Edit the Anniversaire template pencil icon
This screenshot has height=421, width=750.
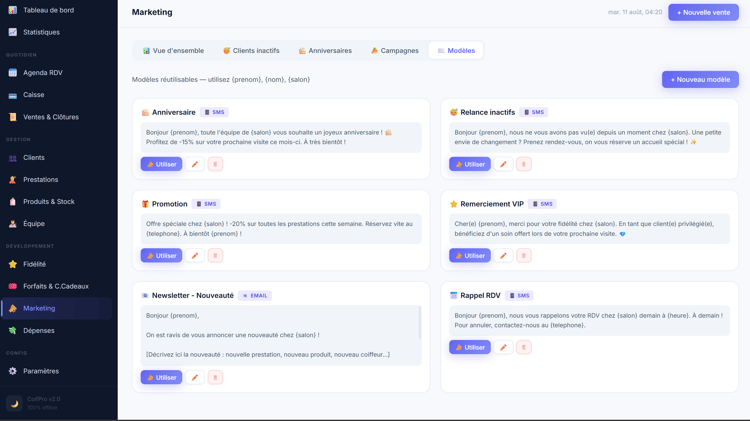[x=195, y=164]
